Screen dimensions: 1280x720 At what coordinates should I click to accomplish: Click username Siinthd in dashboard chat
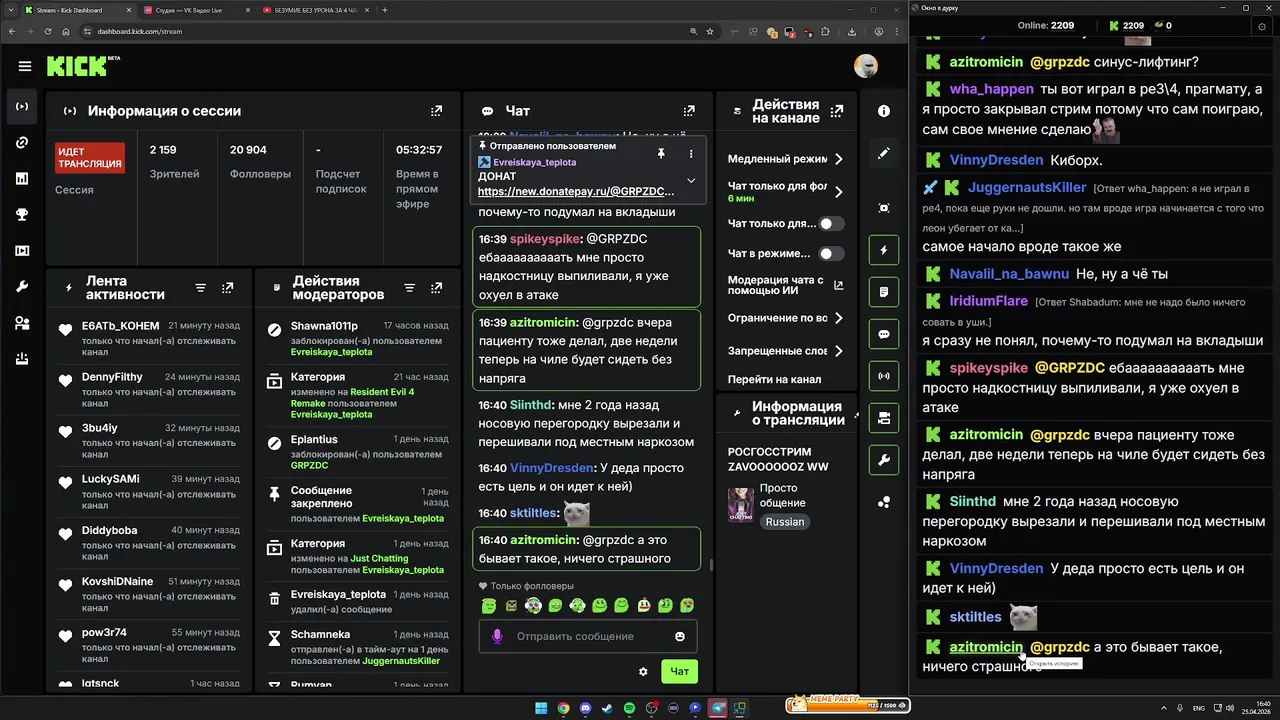530,405
